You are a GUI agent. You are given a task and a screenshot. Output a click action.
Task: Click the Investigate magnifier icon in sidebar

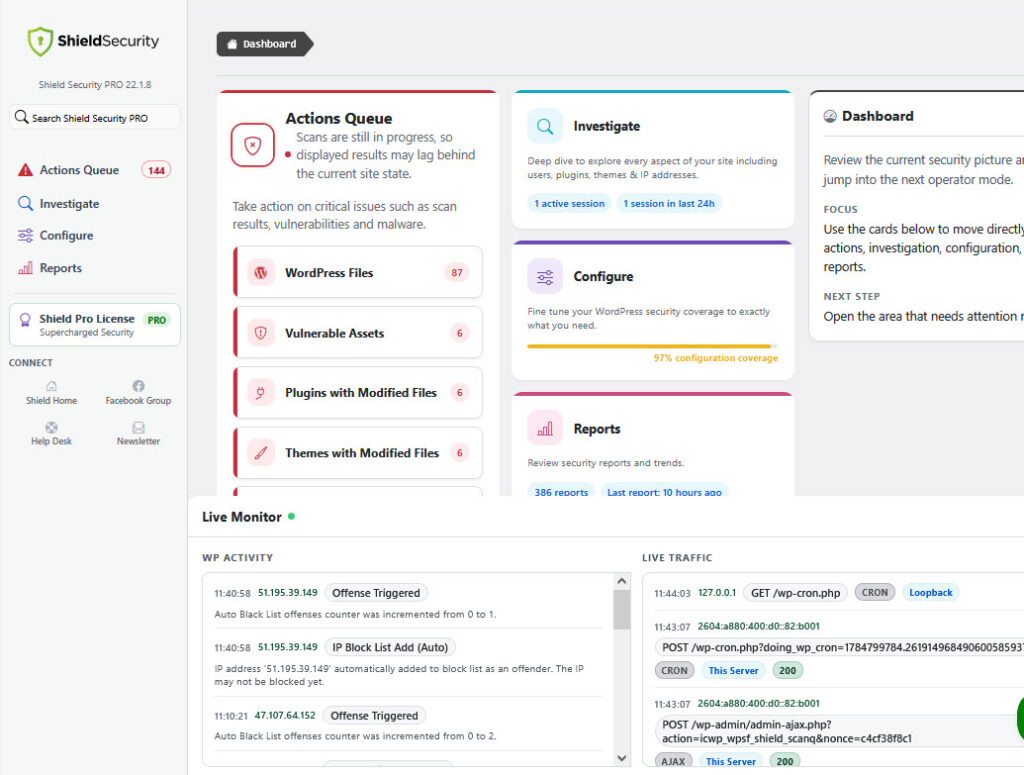coord(25,203)
